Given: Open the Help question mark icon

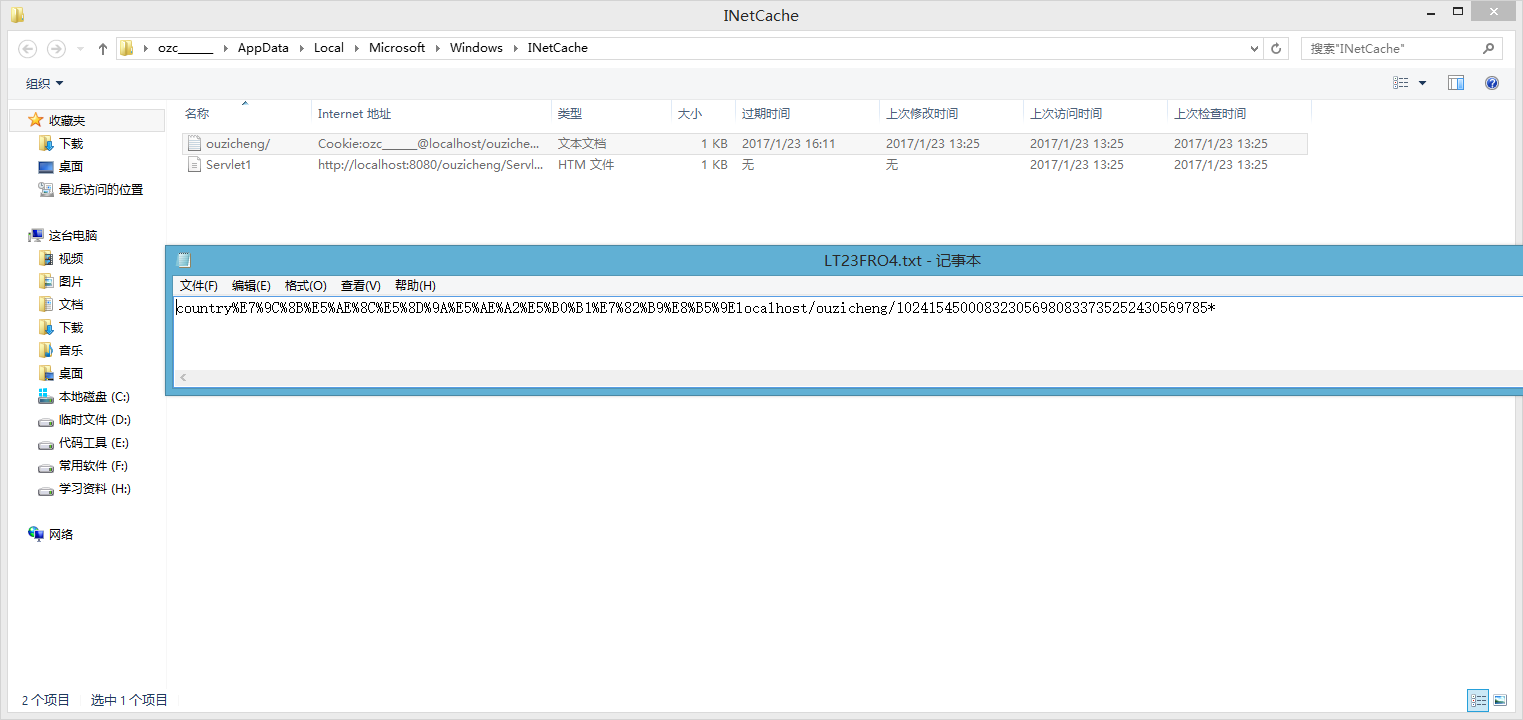Looking at the screenshot, I should tap(1492, 83).
